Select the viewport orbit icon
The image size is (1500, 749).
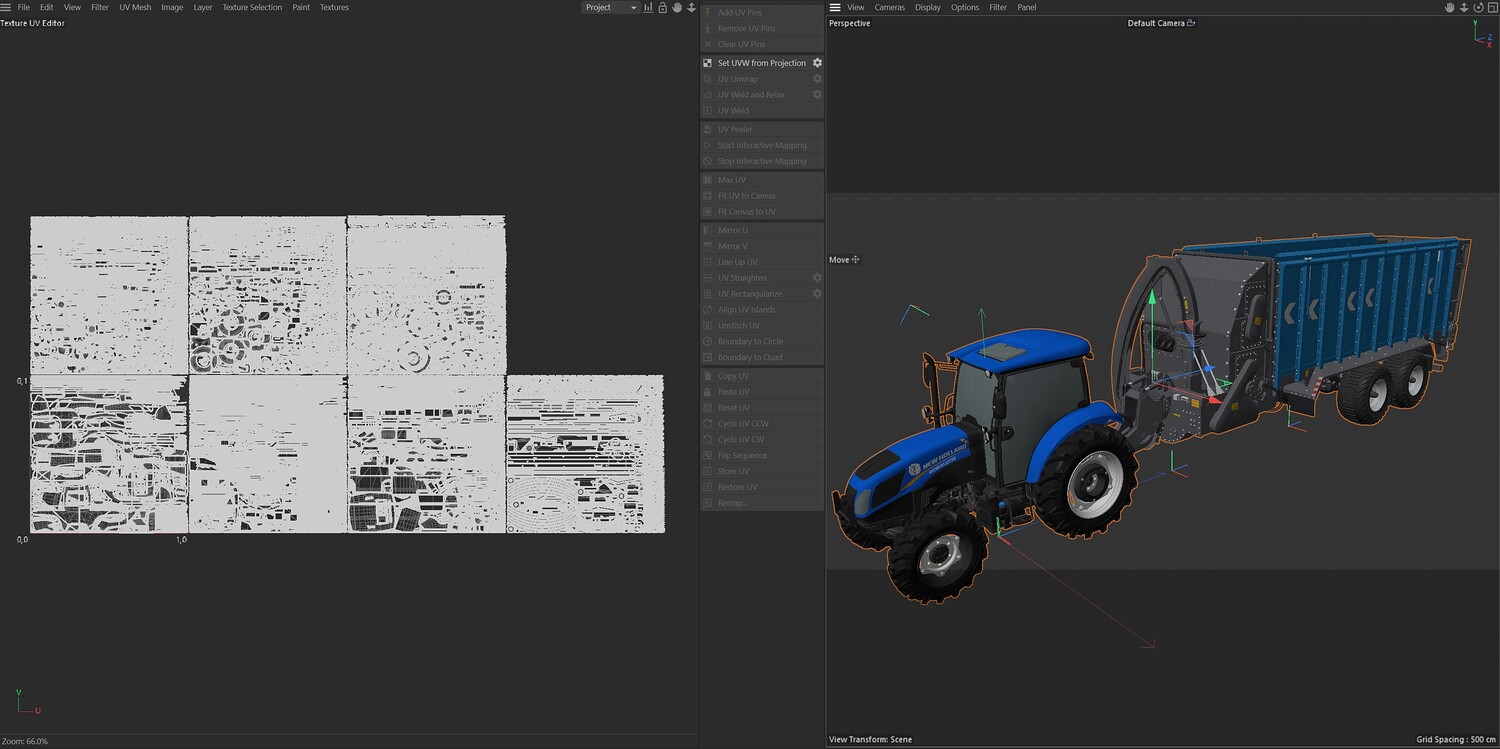tap(1478, 7)
